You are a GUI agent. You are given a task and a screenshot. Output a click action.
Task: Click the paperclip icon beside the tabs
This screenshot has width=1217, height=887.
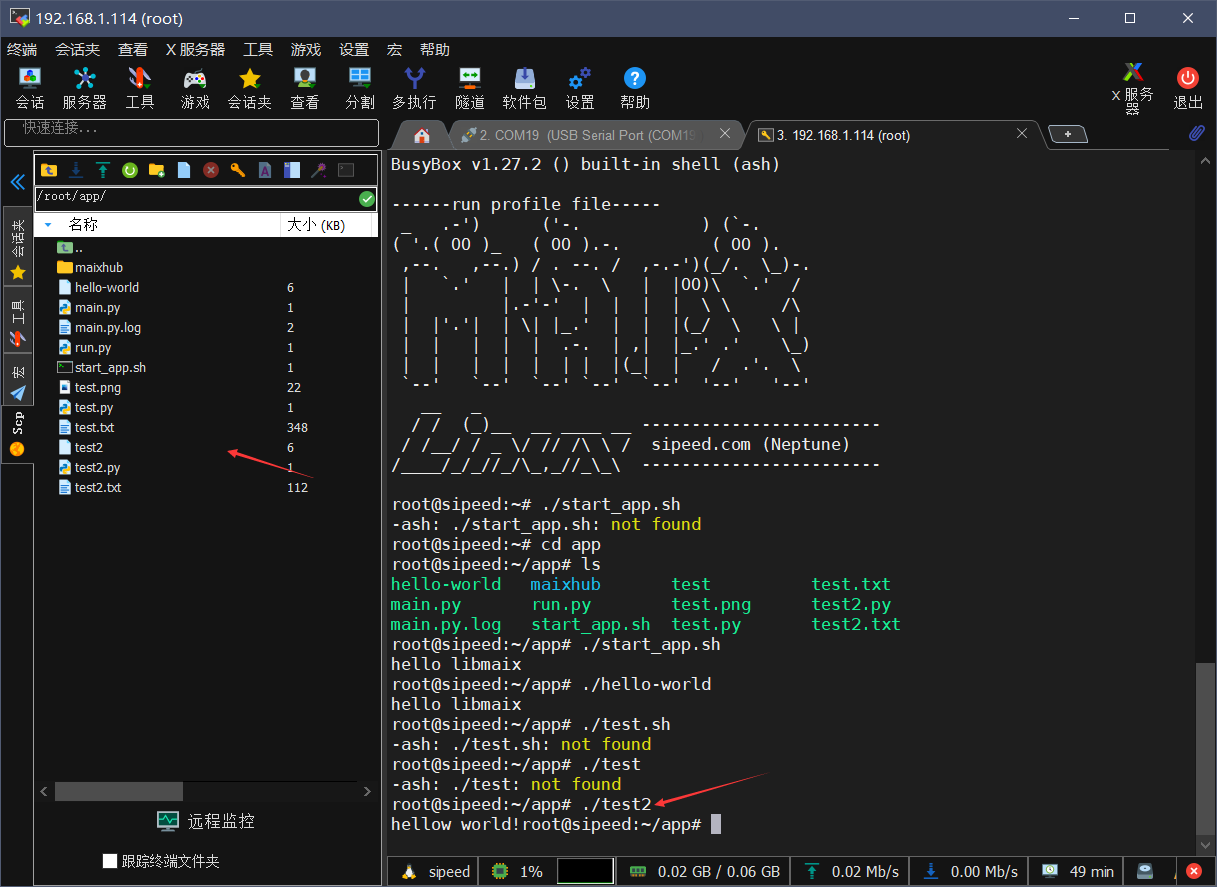tap(1196, 133)
